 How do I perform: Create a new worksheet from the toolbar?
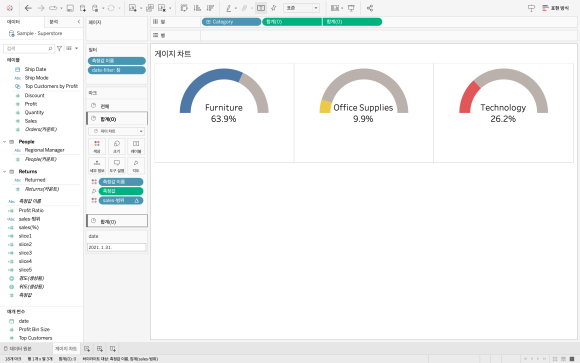133,8
